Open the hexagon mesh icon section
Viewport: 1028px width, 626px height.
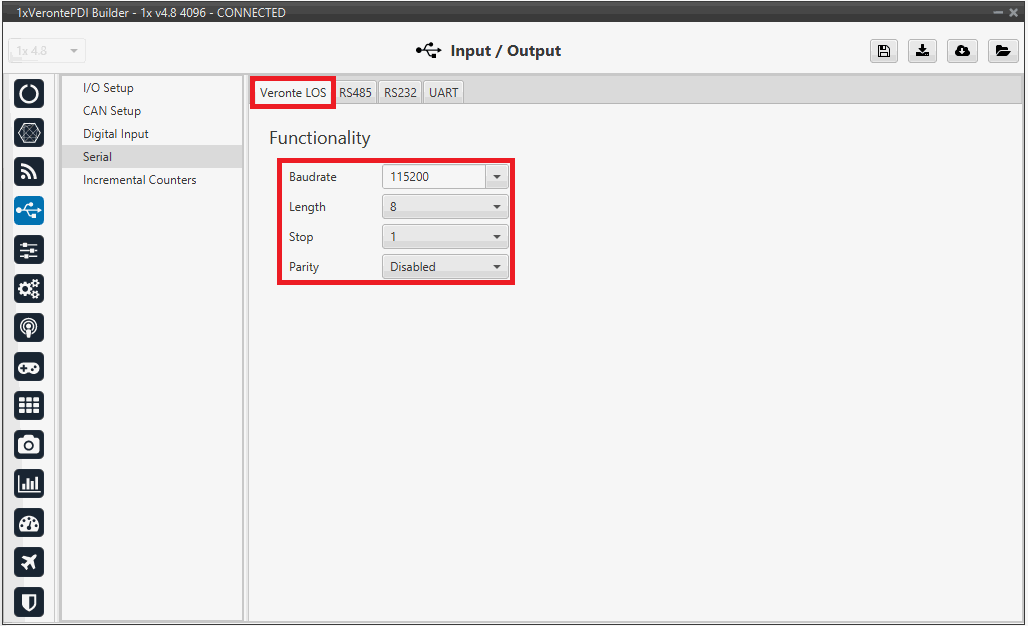coord(29,133)
